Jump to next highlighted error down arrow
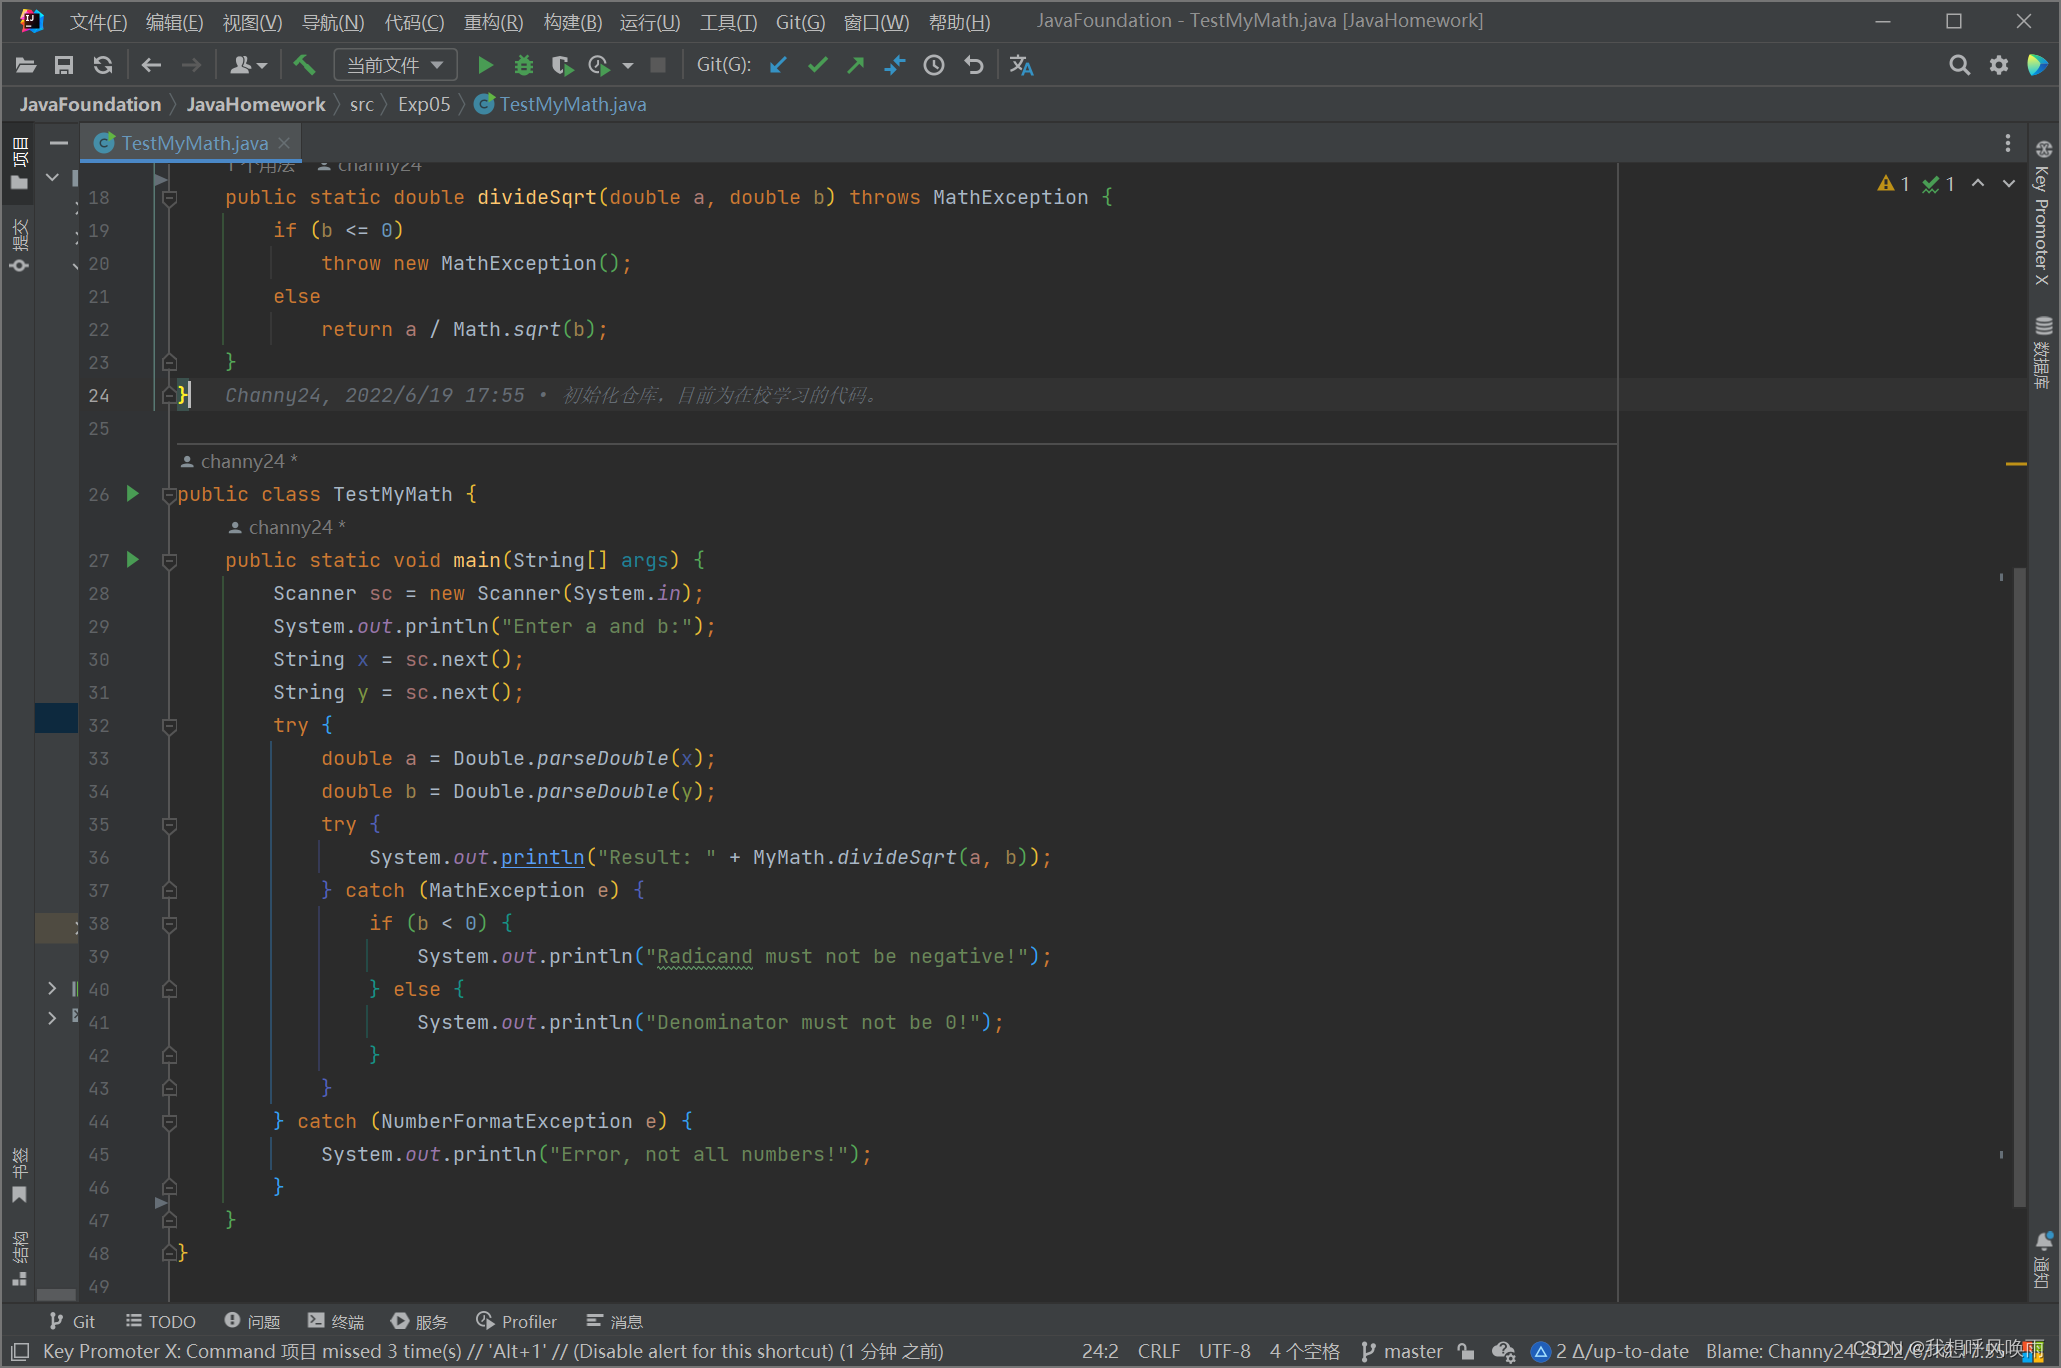Viewport: 2061px width, 1368px height. tap(2009, 184)
